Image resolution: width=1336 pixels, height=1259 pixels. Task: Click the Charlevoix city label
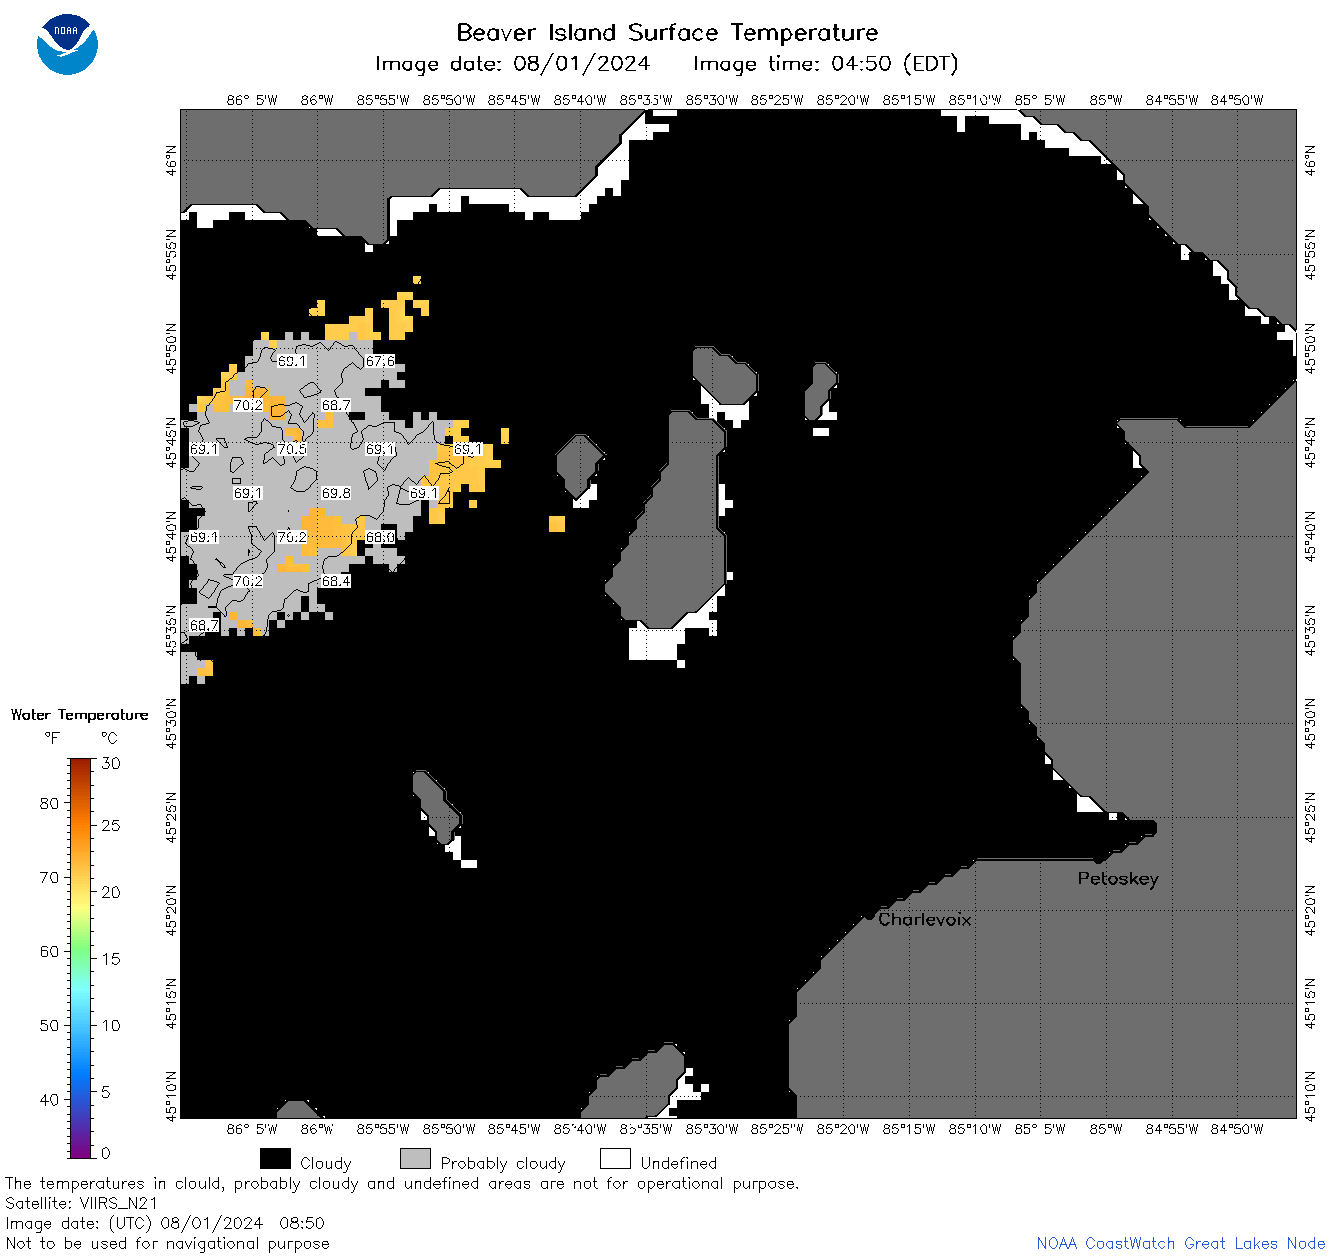(x=924, y=919)
